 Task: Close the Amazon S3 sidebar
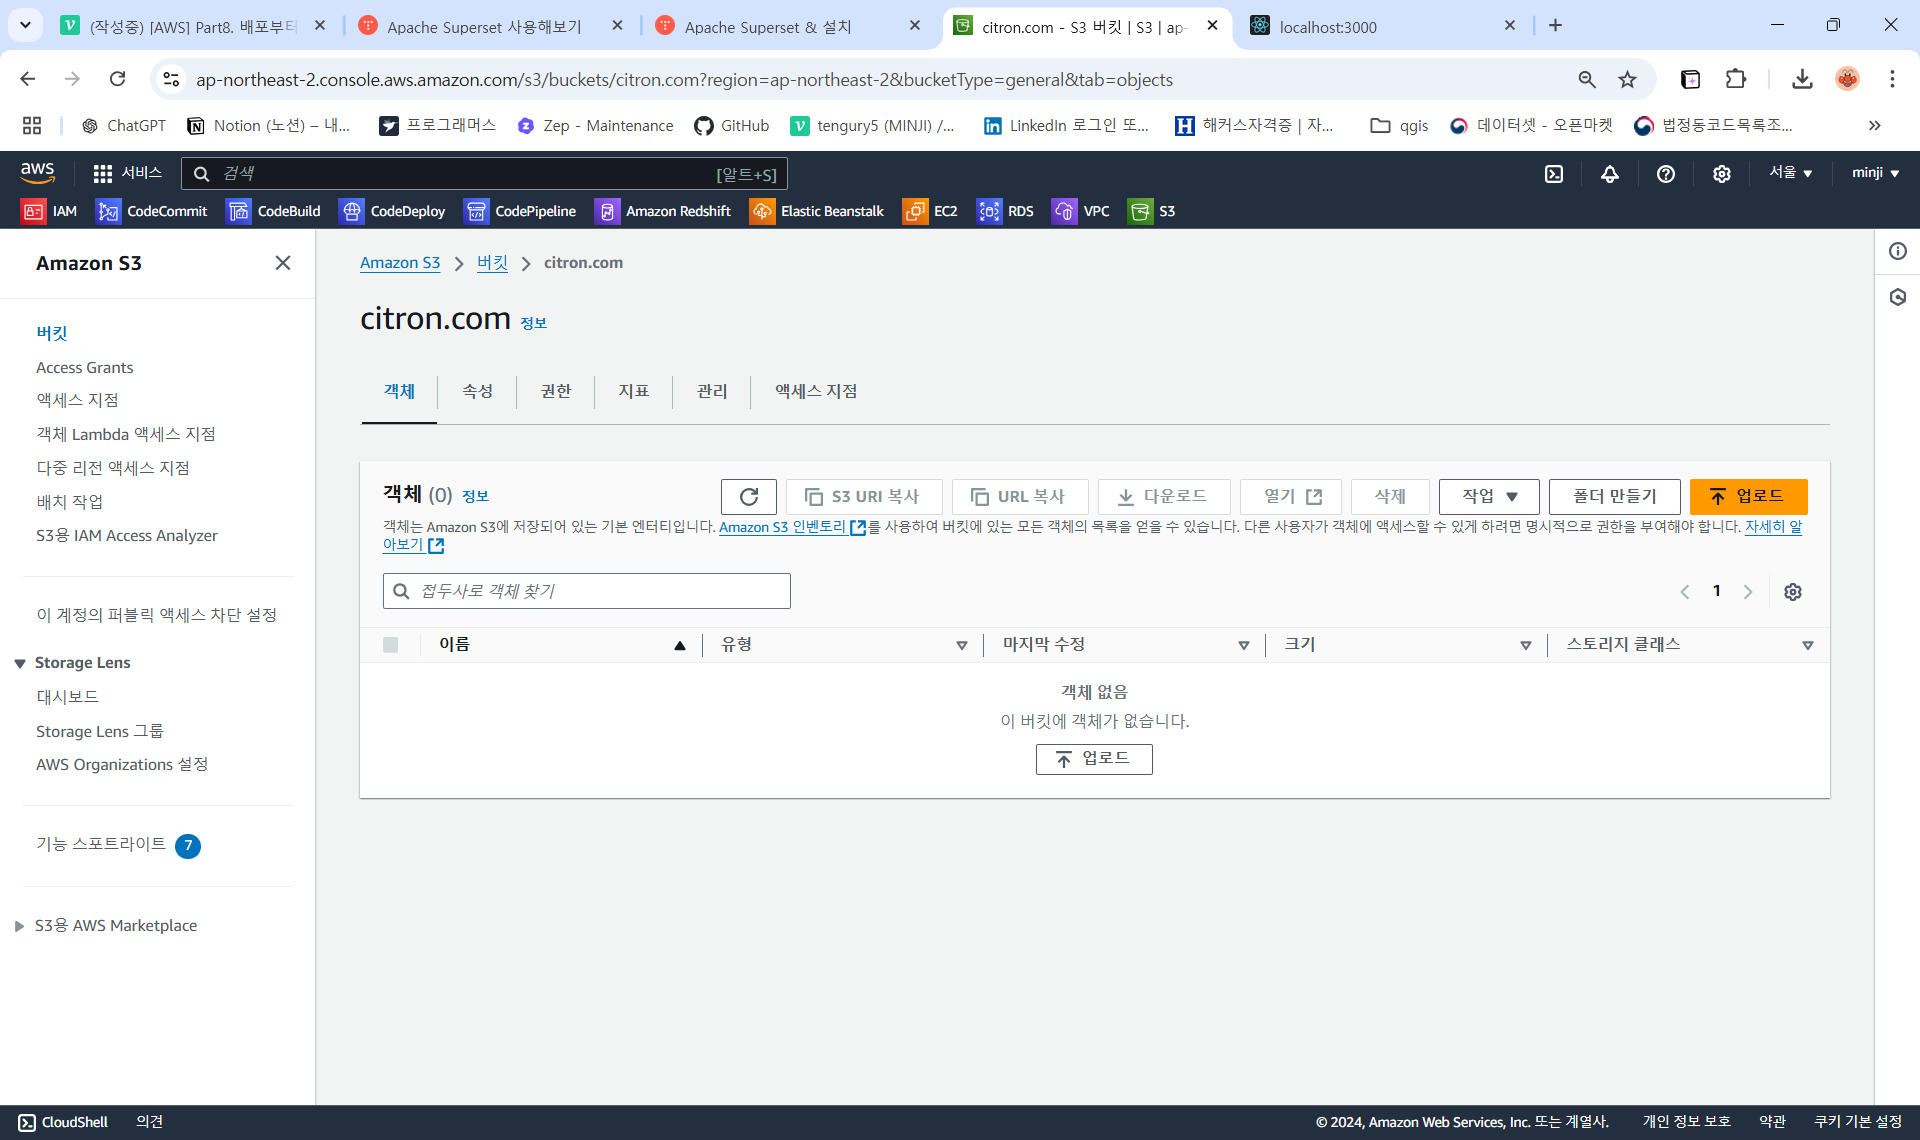click(283, 263)
